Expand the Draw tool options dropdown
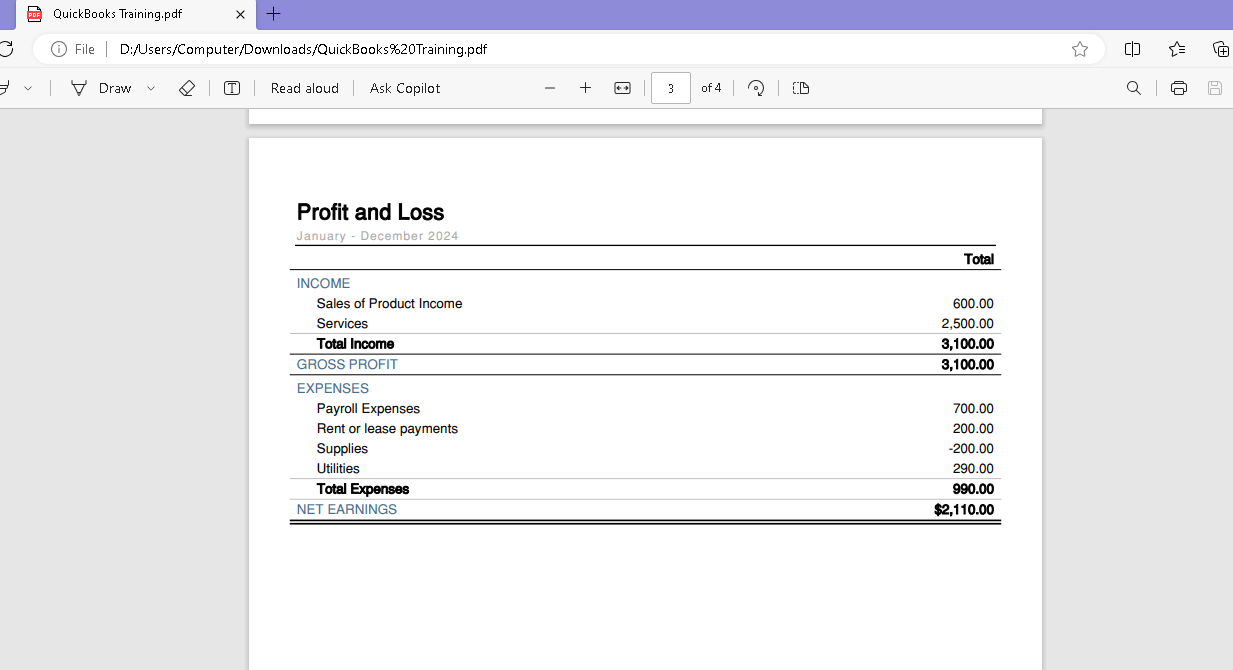Screen dimensions: 1233x670 click(x=151, y=88)
